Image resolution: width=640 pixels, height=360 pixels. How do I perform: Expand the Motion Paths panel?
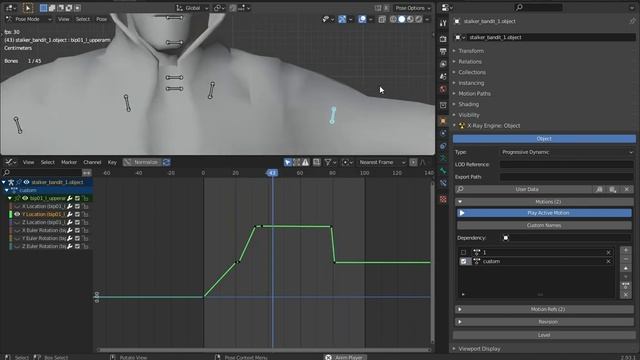[474, 94]
